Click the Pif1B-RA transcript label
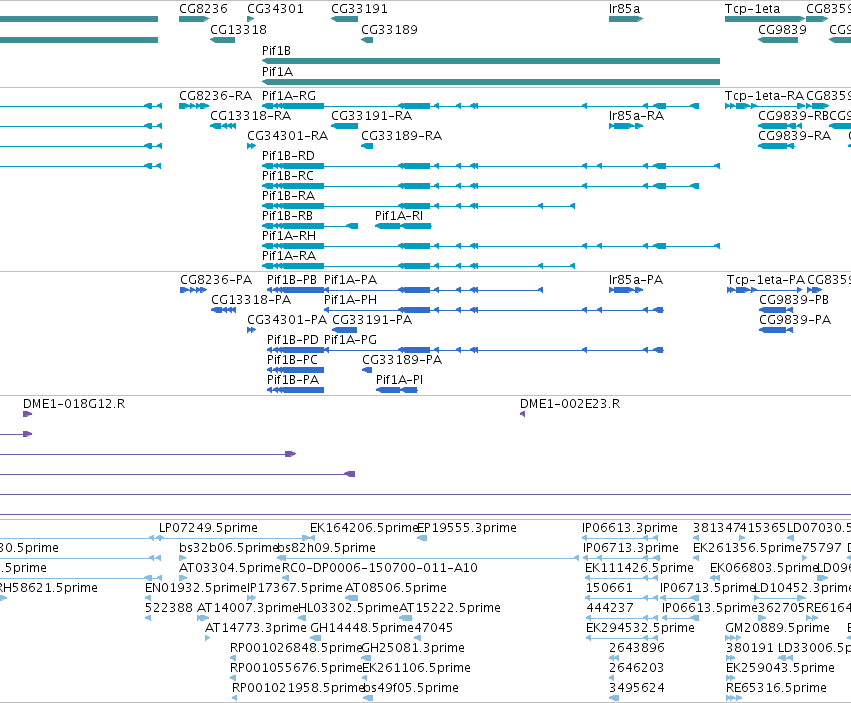Screen dimensions: 851x703 (288, 195)
